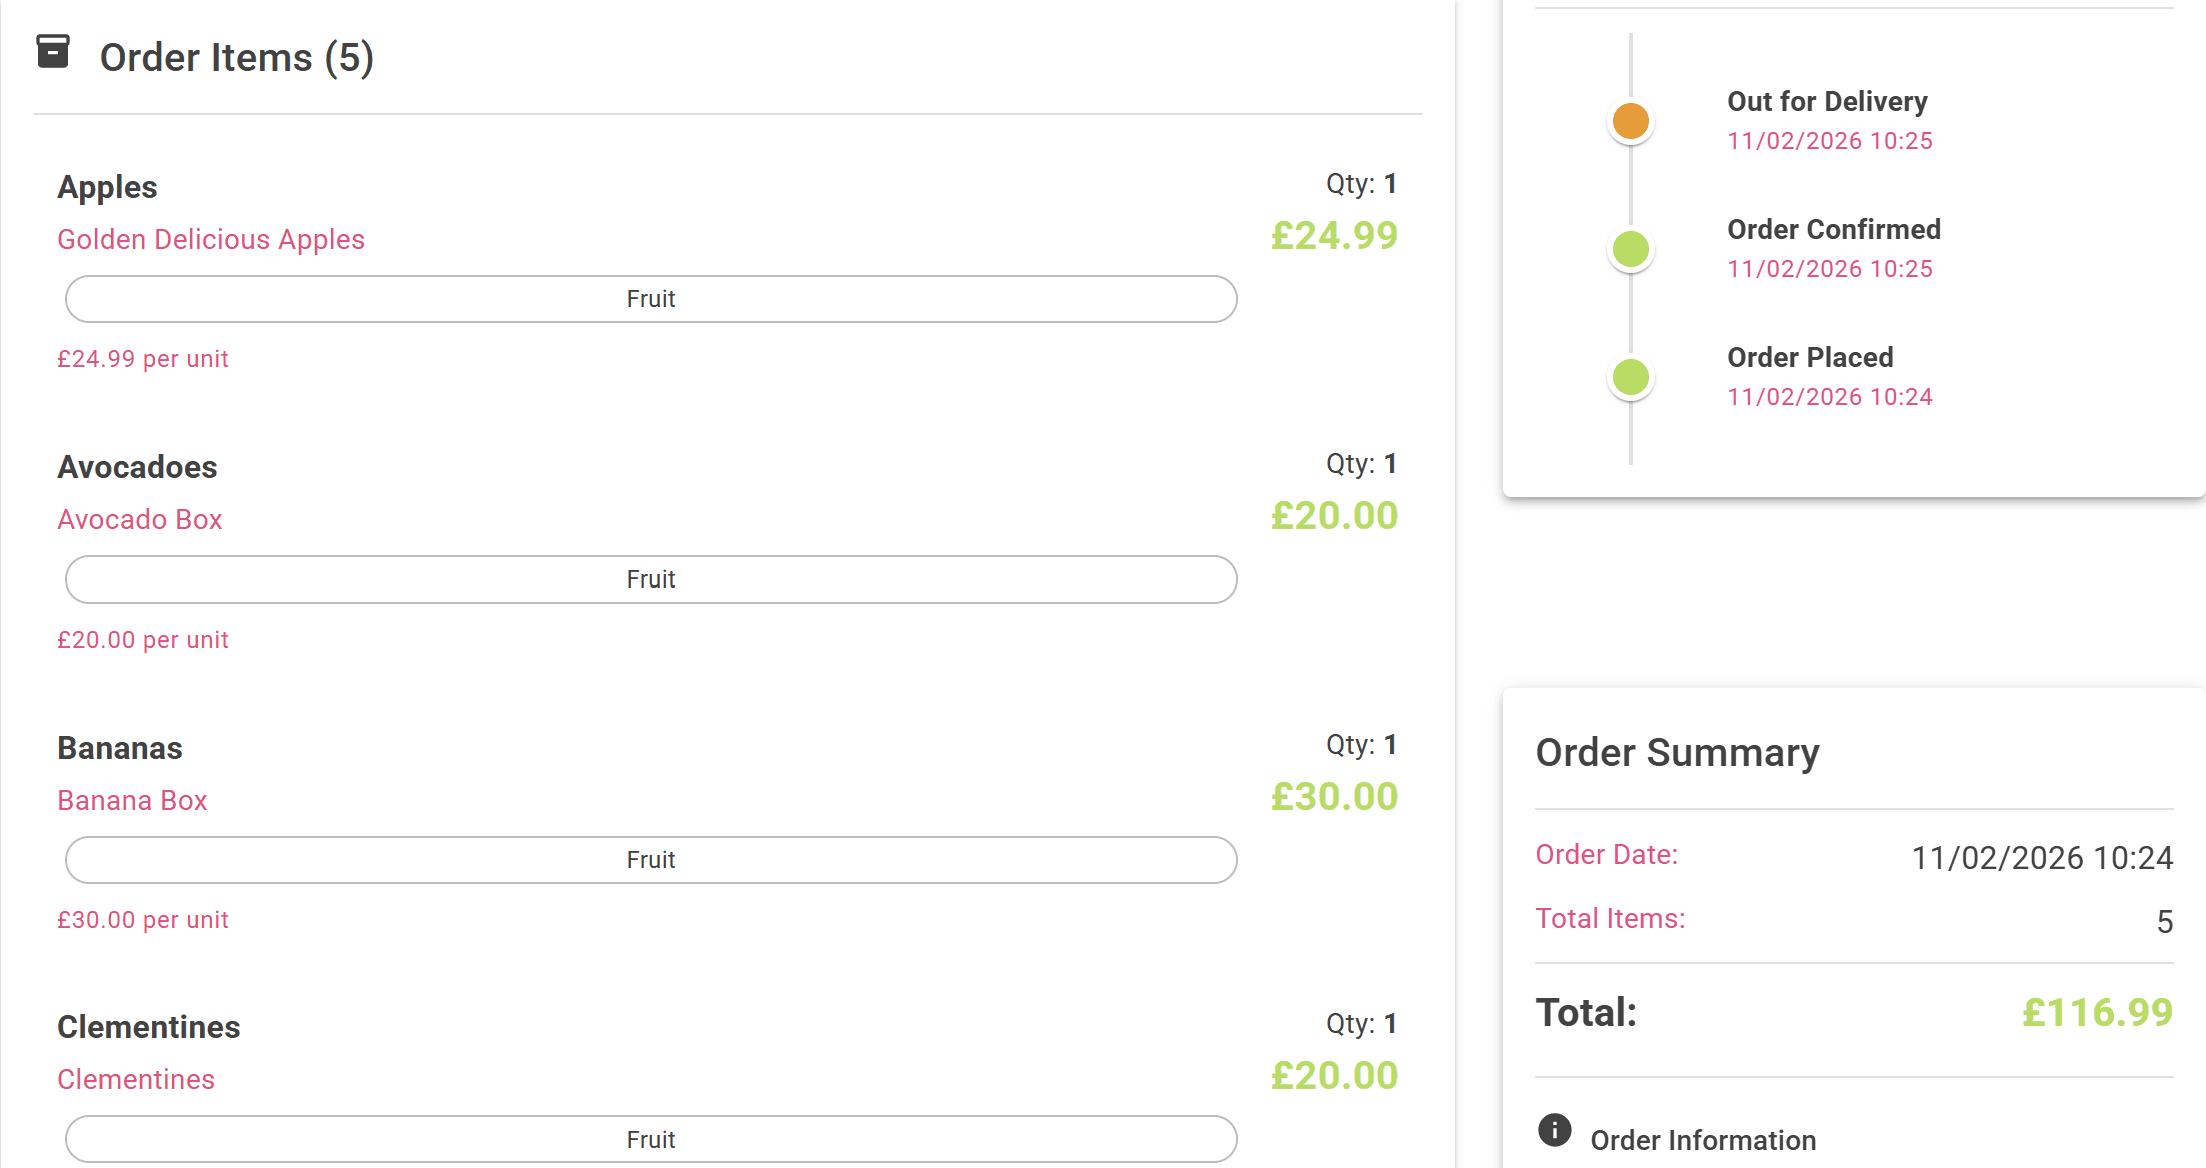This screenshot has width=2206, height=1168.
Task: Open the Golden Delicious Apples product link
Action: [211, 240]
